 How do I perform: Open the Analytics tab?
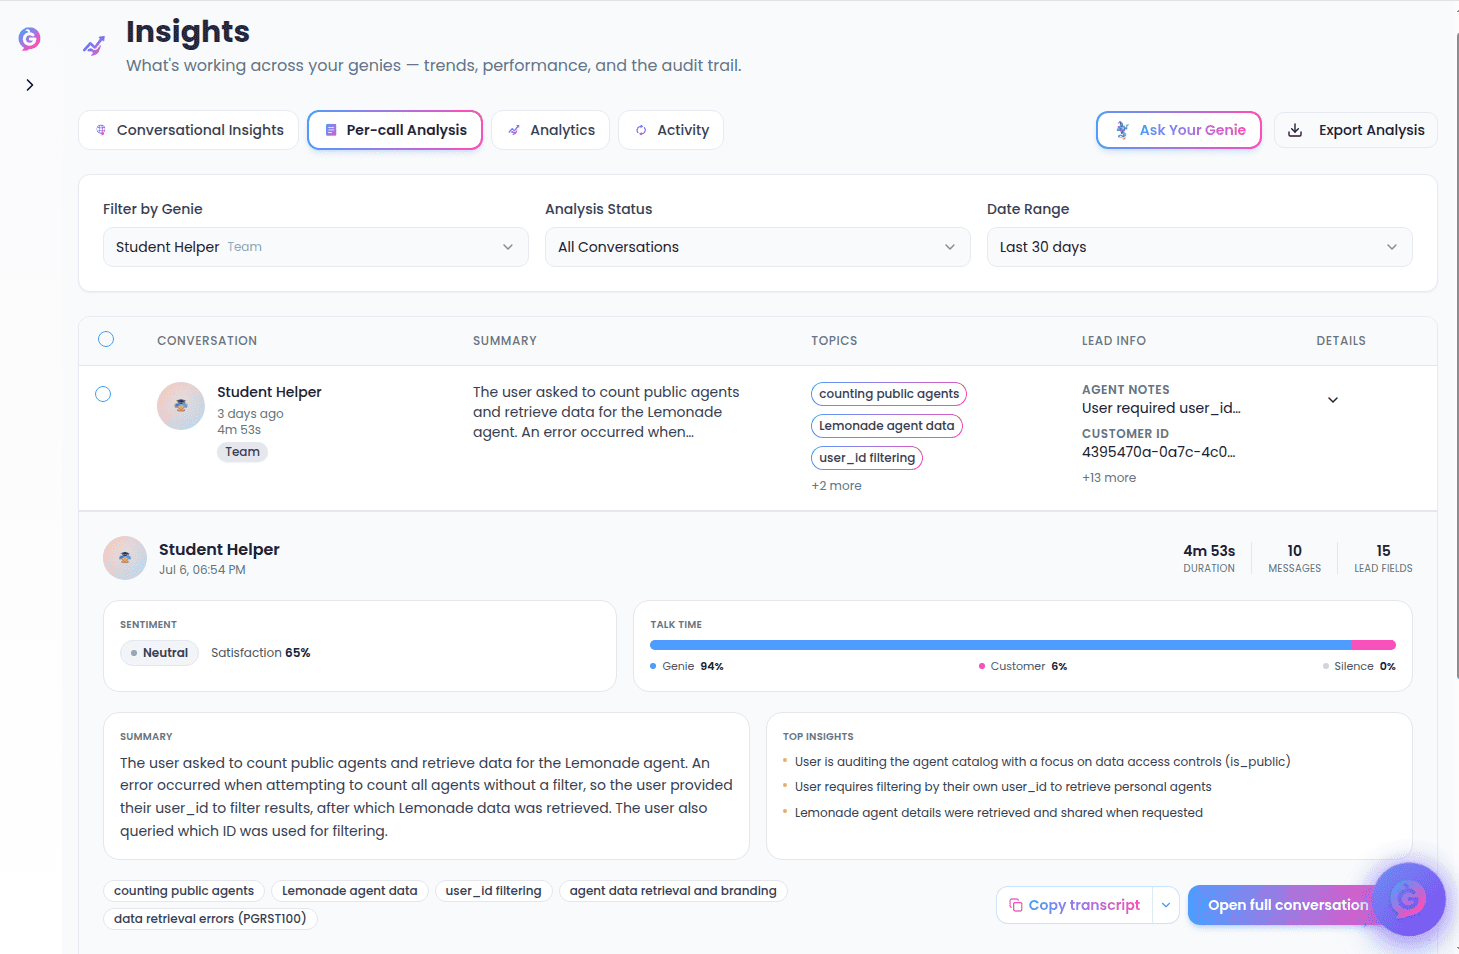pos(550,130)
